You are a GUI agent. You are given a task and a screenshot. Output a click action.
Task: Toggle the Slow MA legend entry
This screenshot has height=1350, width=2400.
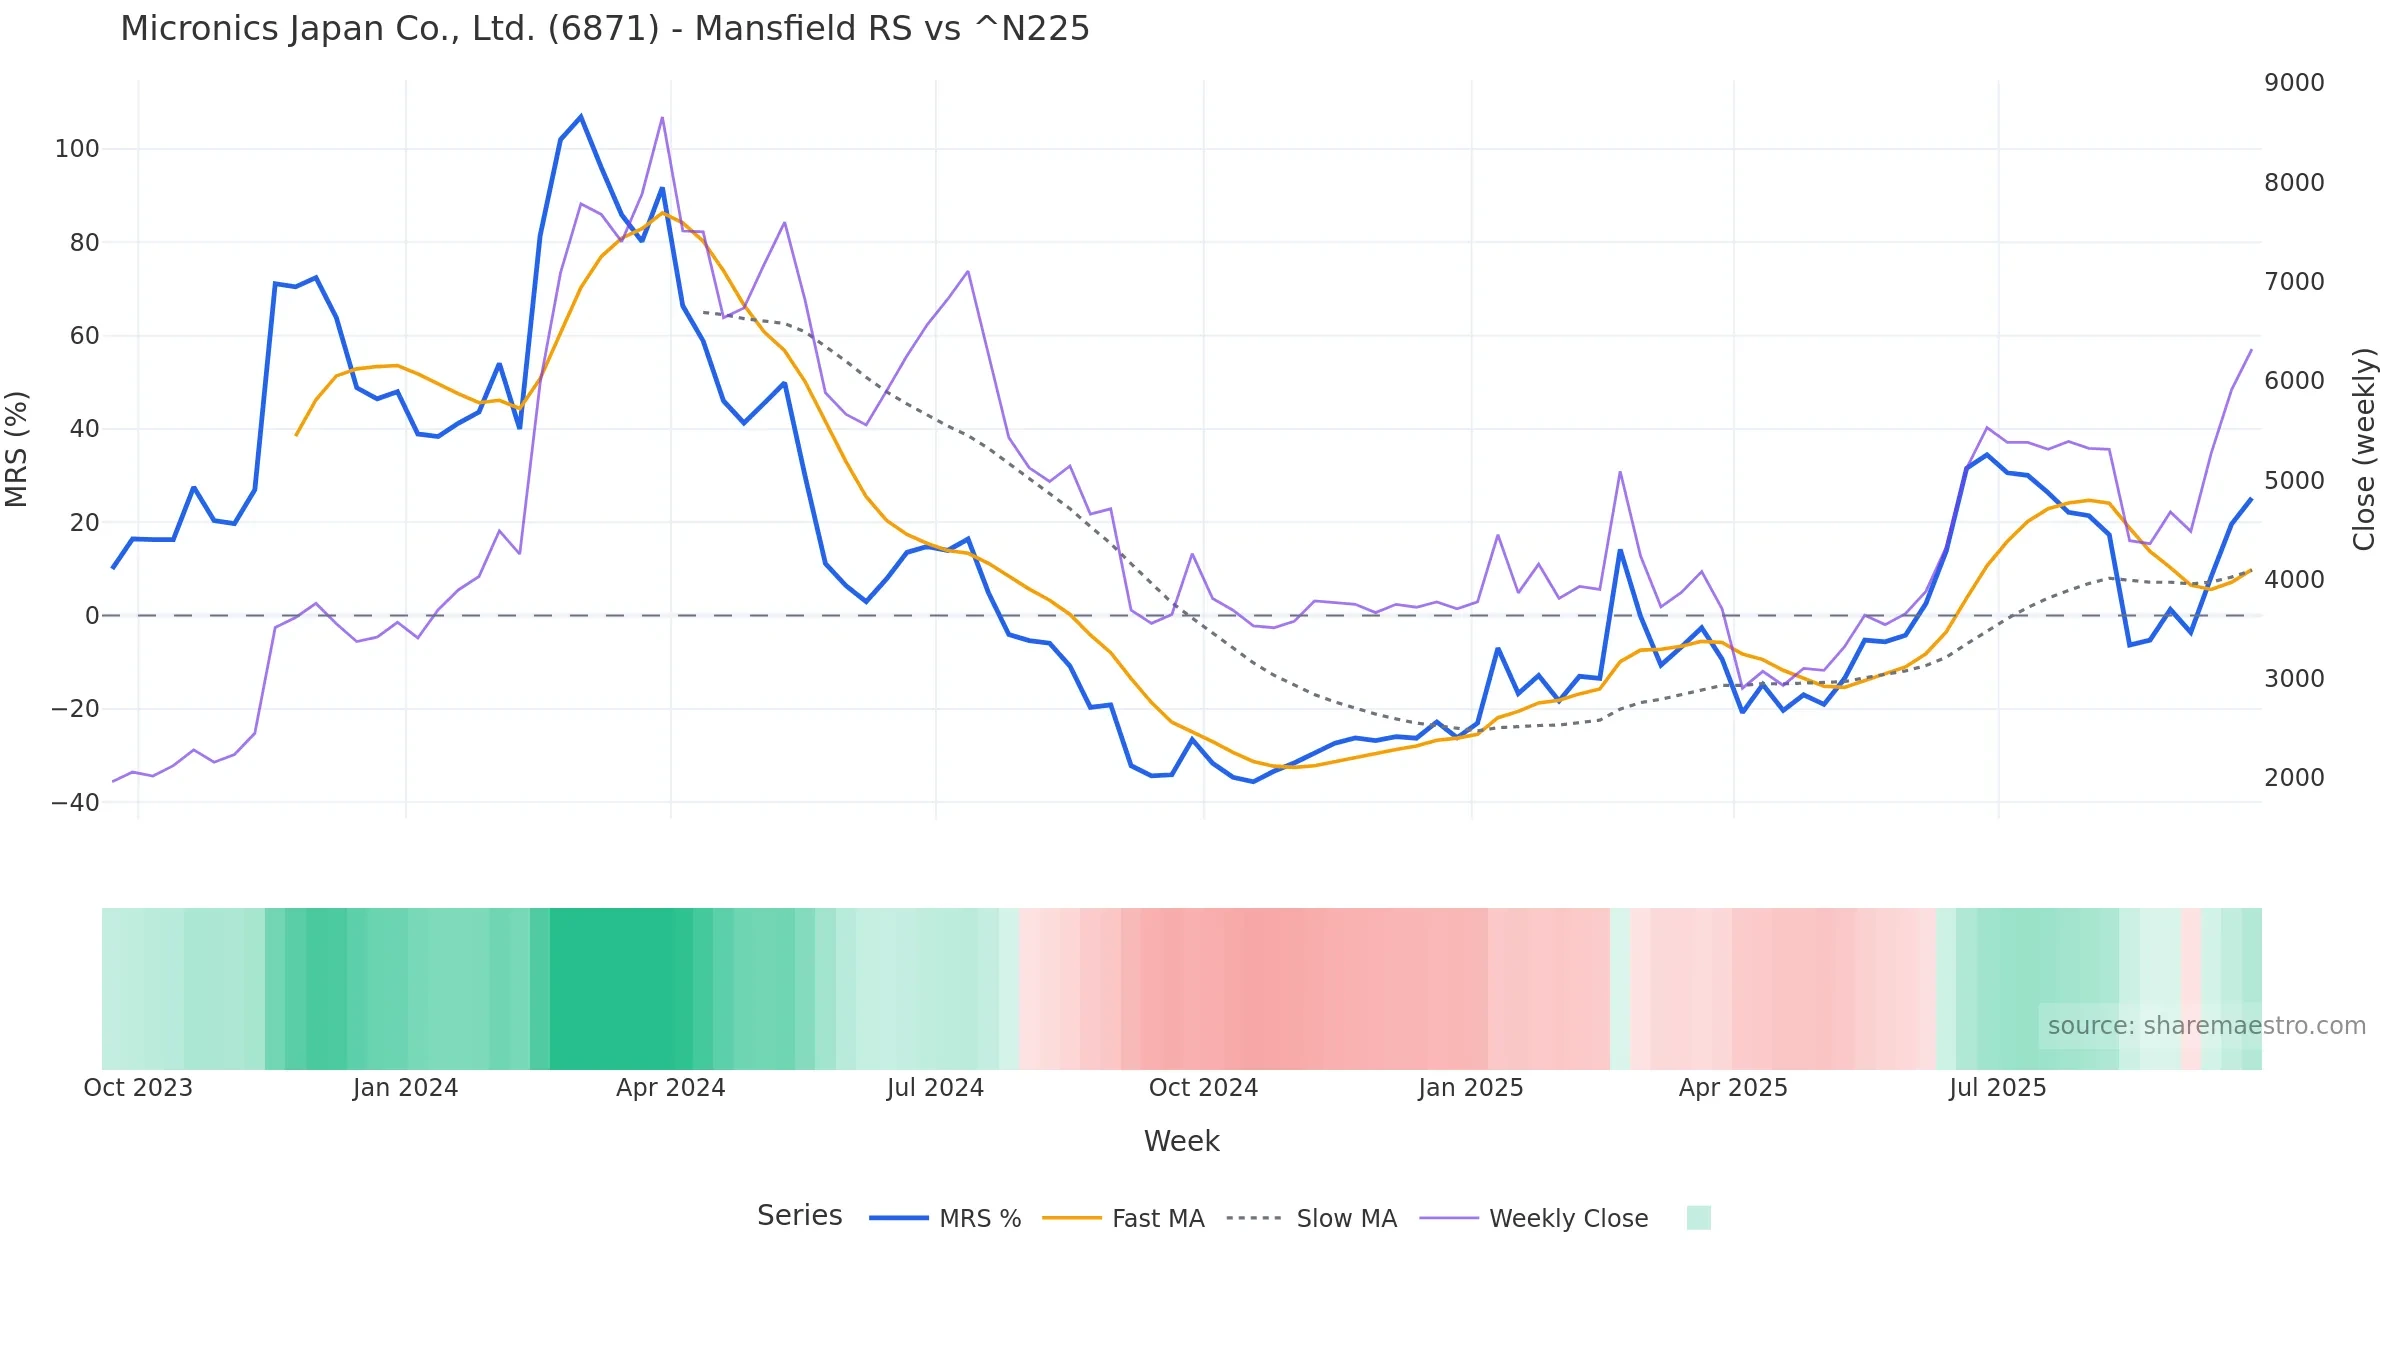tap(1311, 1218)
